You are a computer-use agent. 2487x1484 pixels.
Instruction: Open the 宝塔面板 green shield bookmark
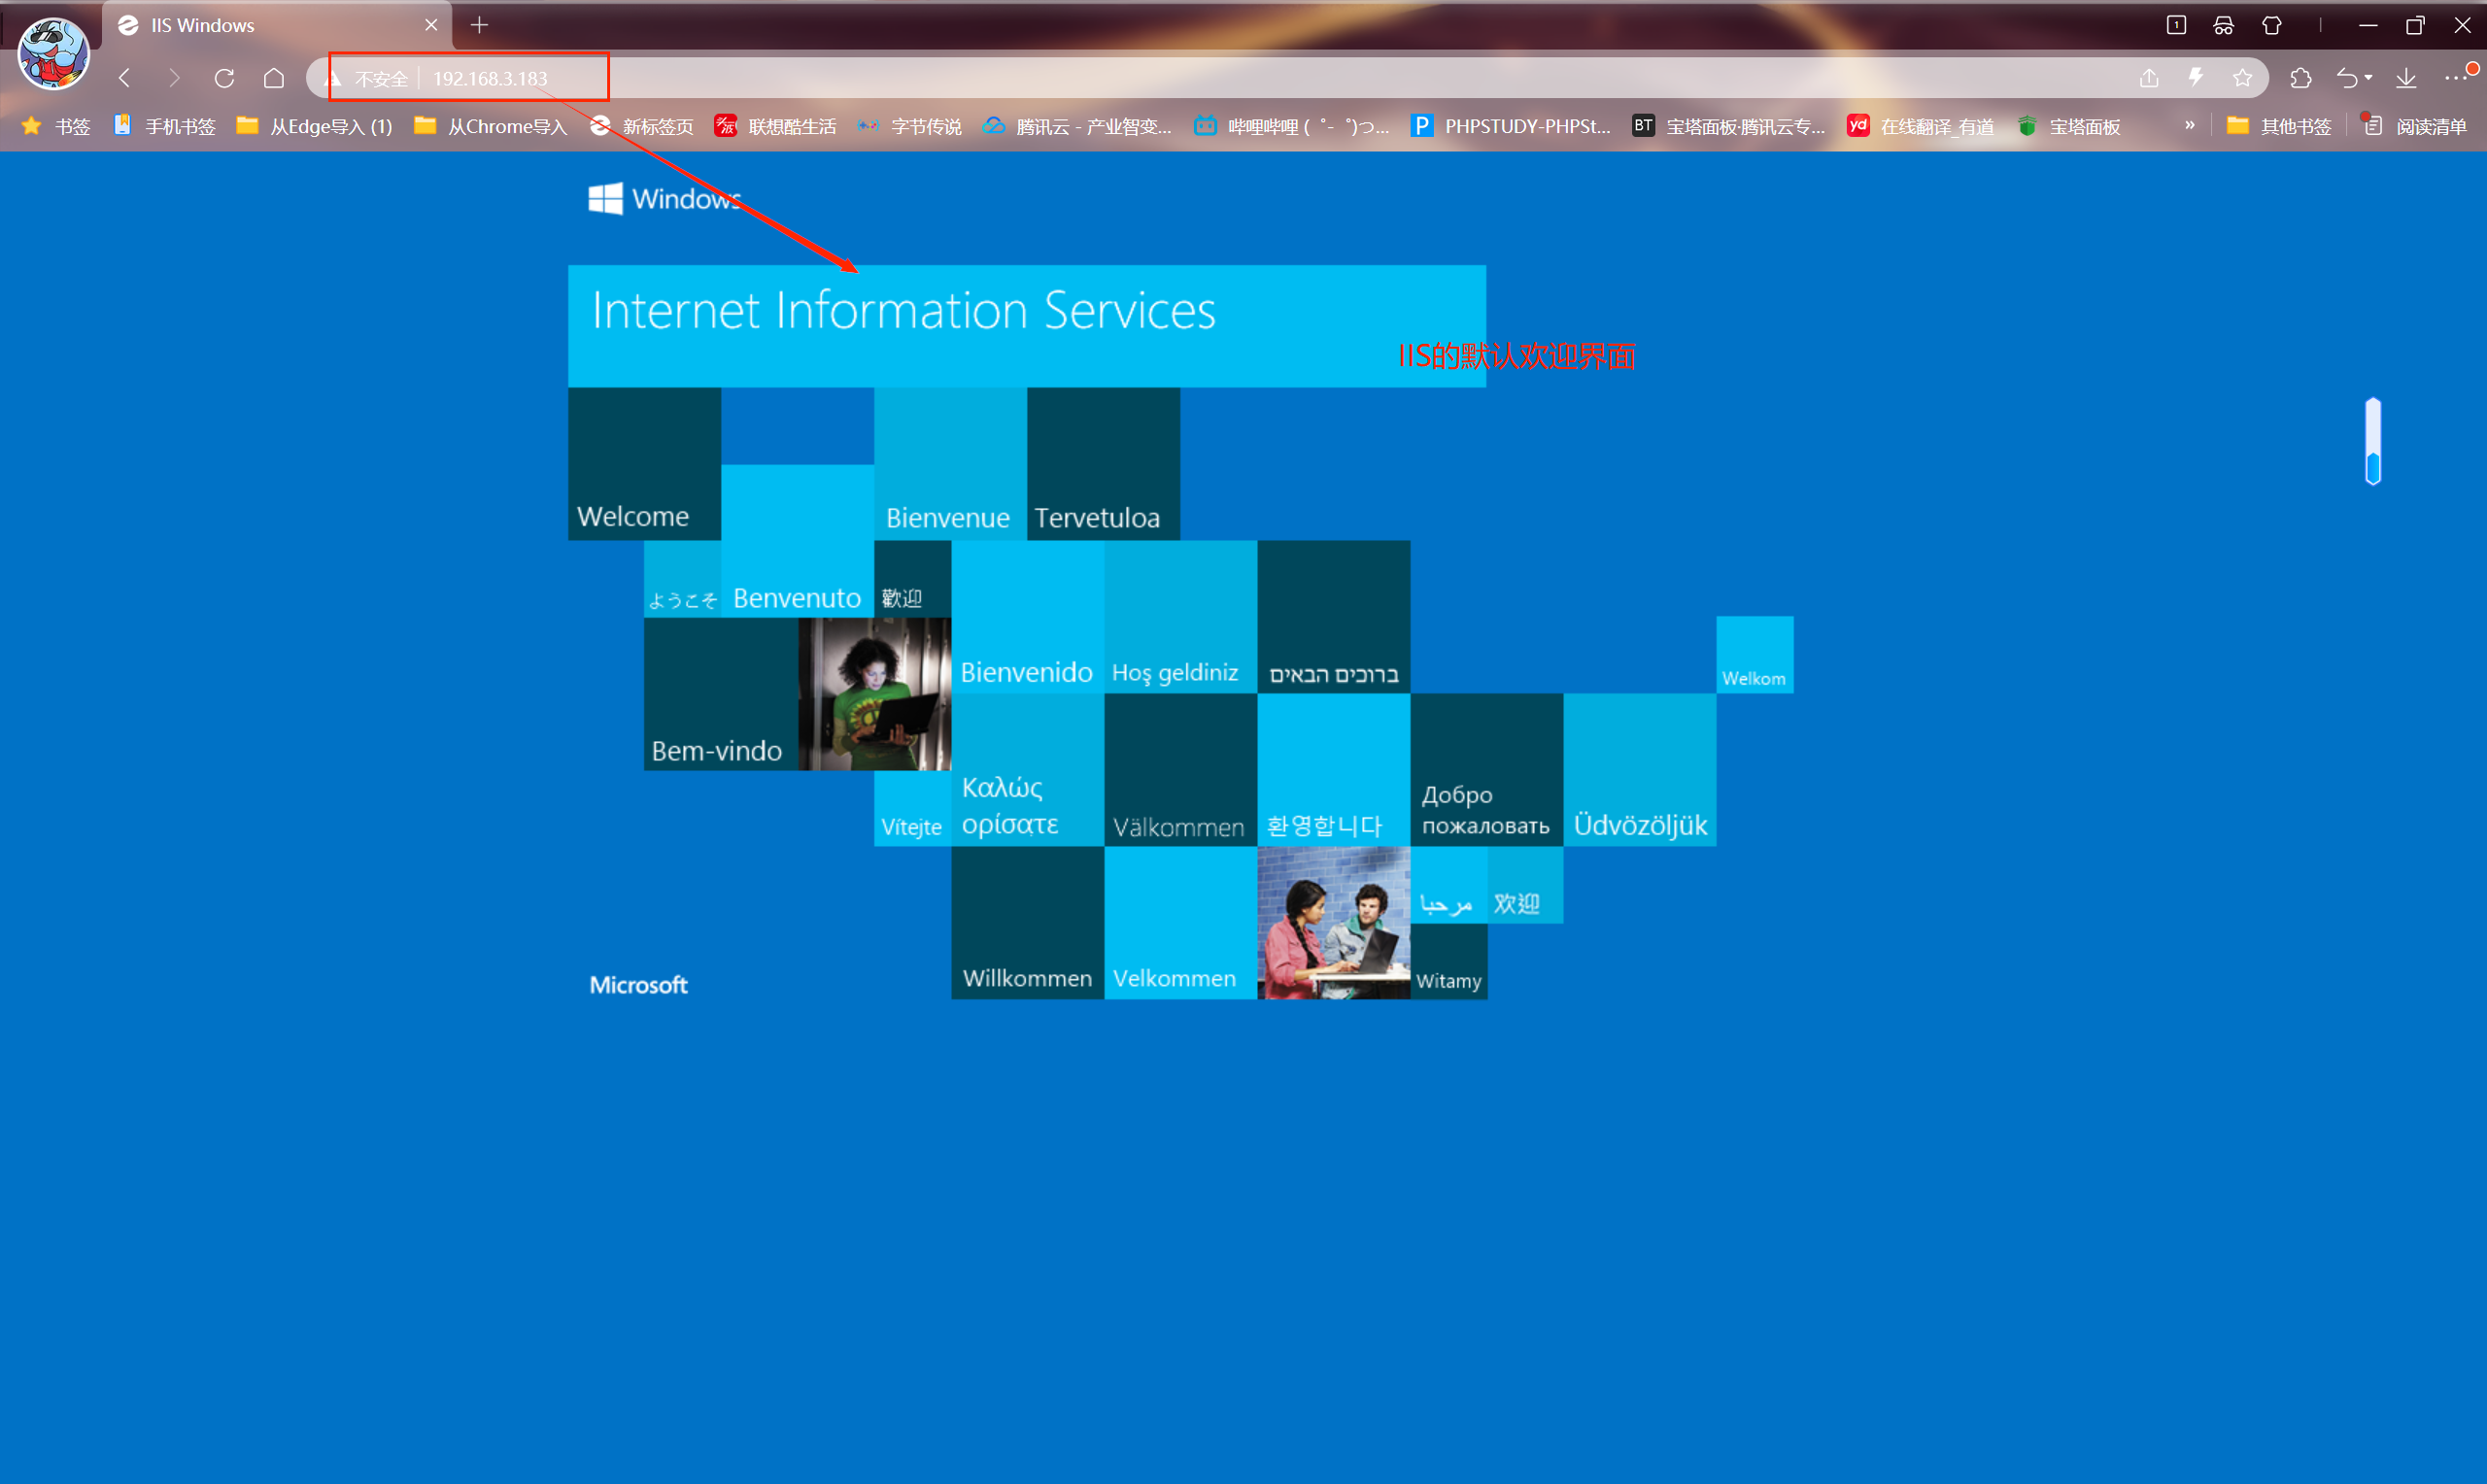click(x=2068, y=126)
